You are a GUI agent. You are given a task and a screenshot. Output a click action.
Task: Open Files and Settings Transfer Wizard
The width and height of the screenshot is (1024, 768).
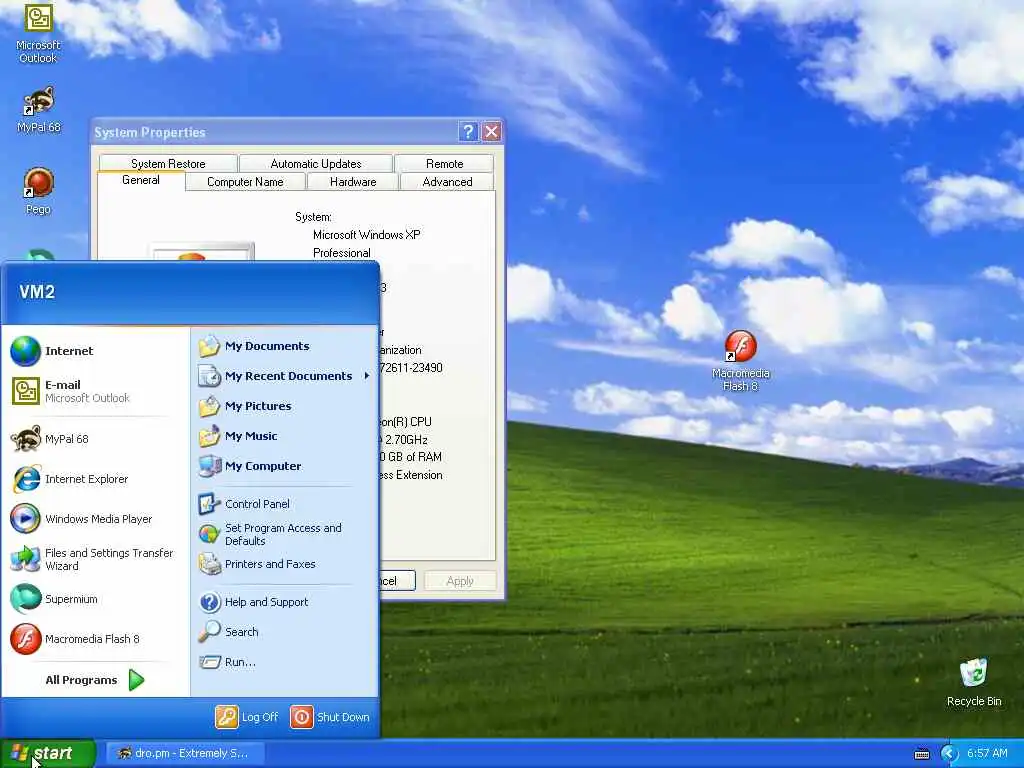click(x=95, y=559)
